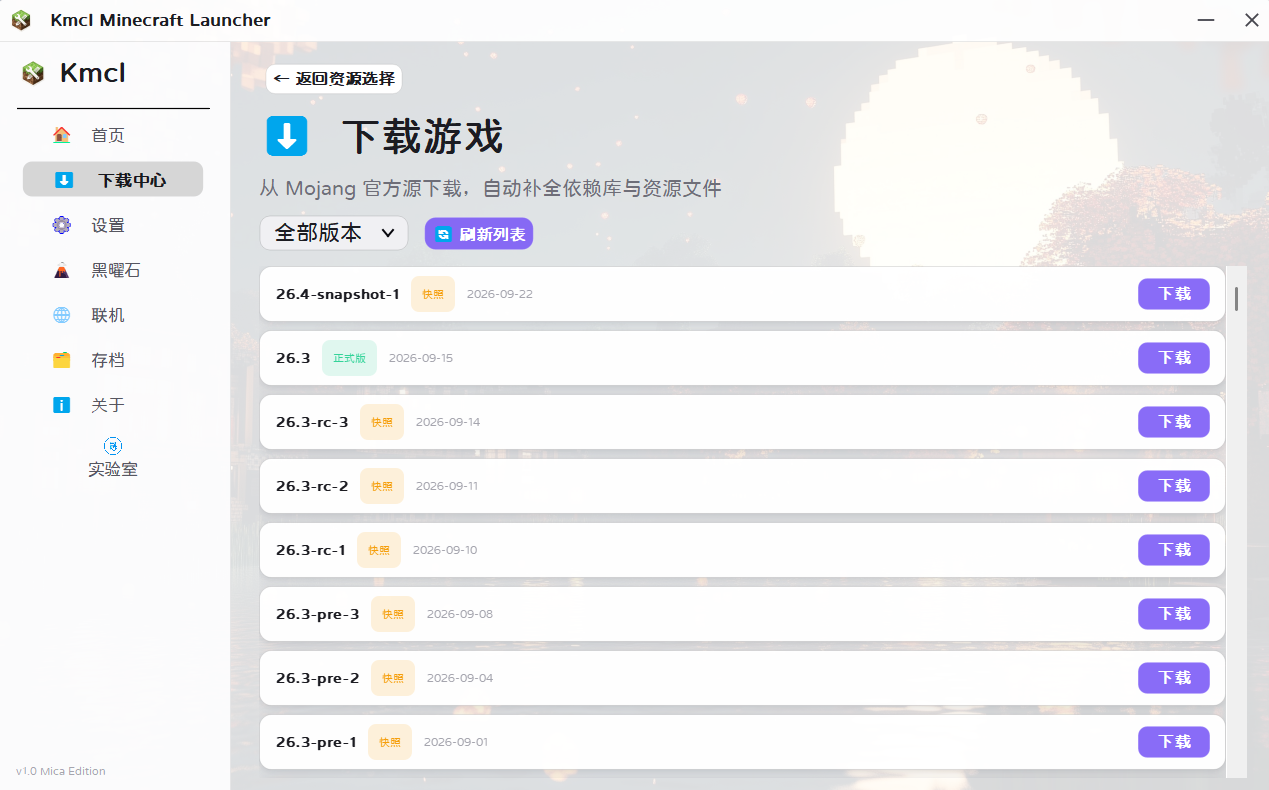Click the globe icon beside 联机
The image size is (1269, 790).
point(62,315)
